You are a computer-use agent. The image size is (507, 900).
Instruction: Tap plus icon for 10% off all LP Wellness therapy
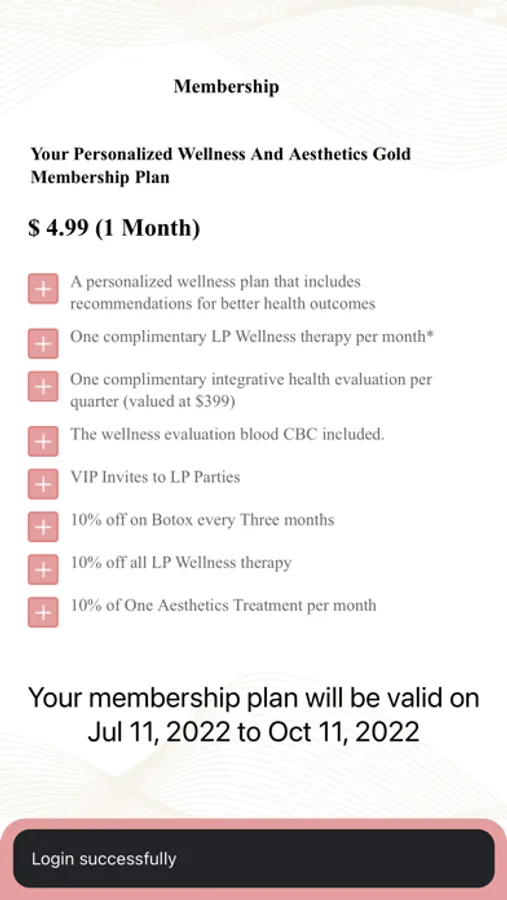(x=43, y=569)
